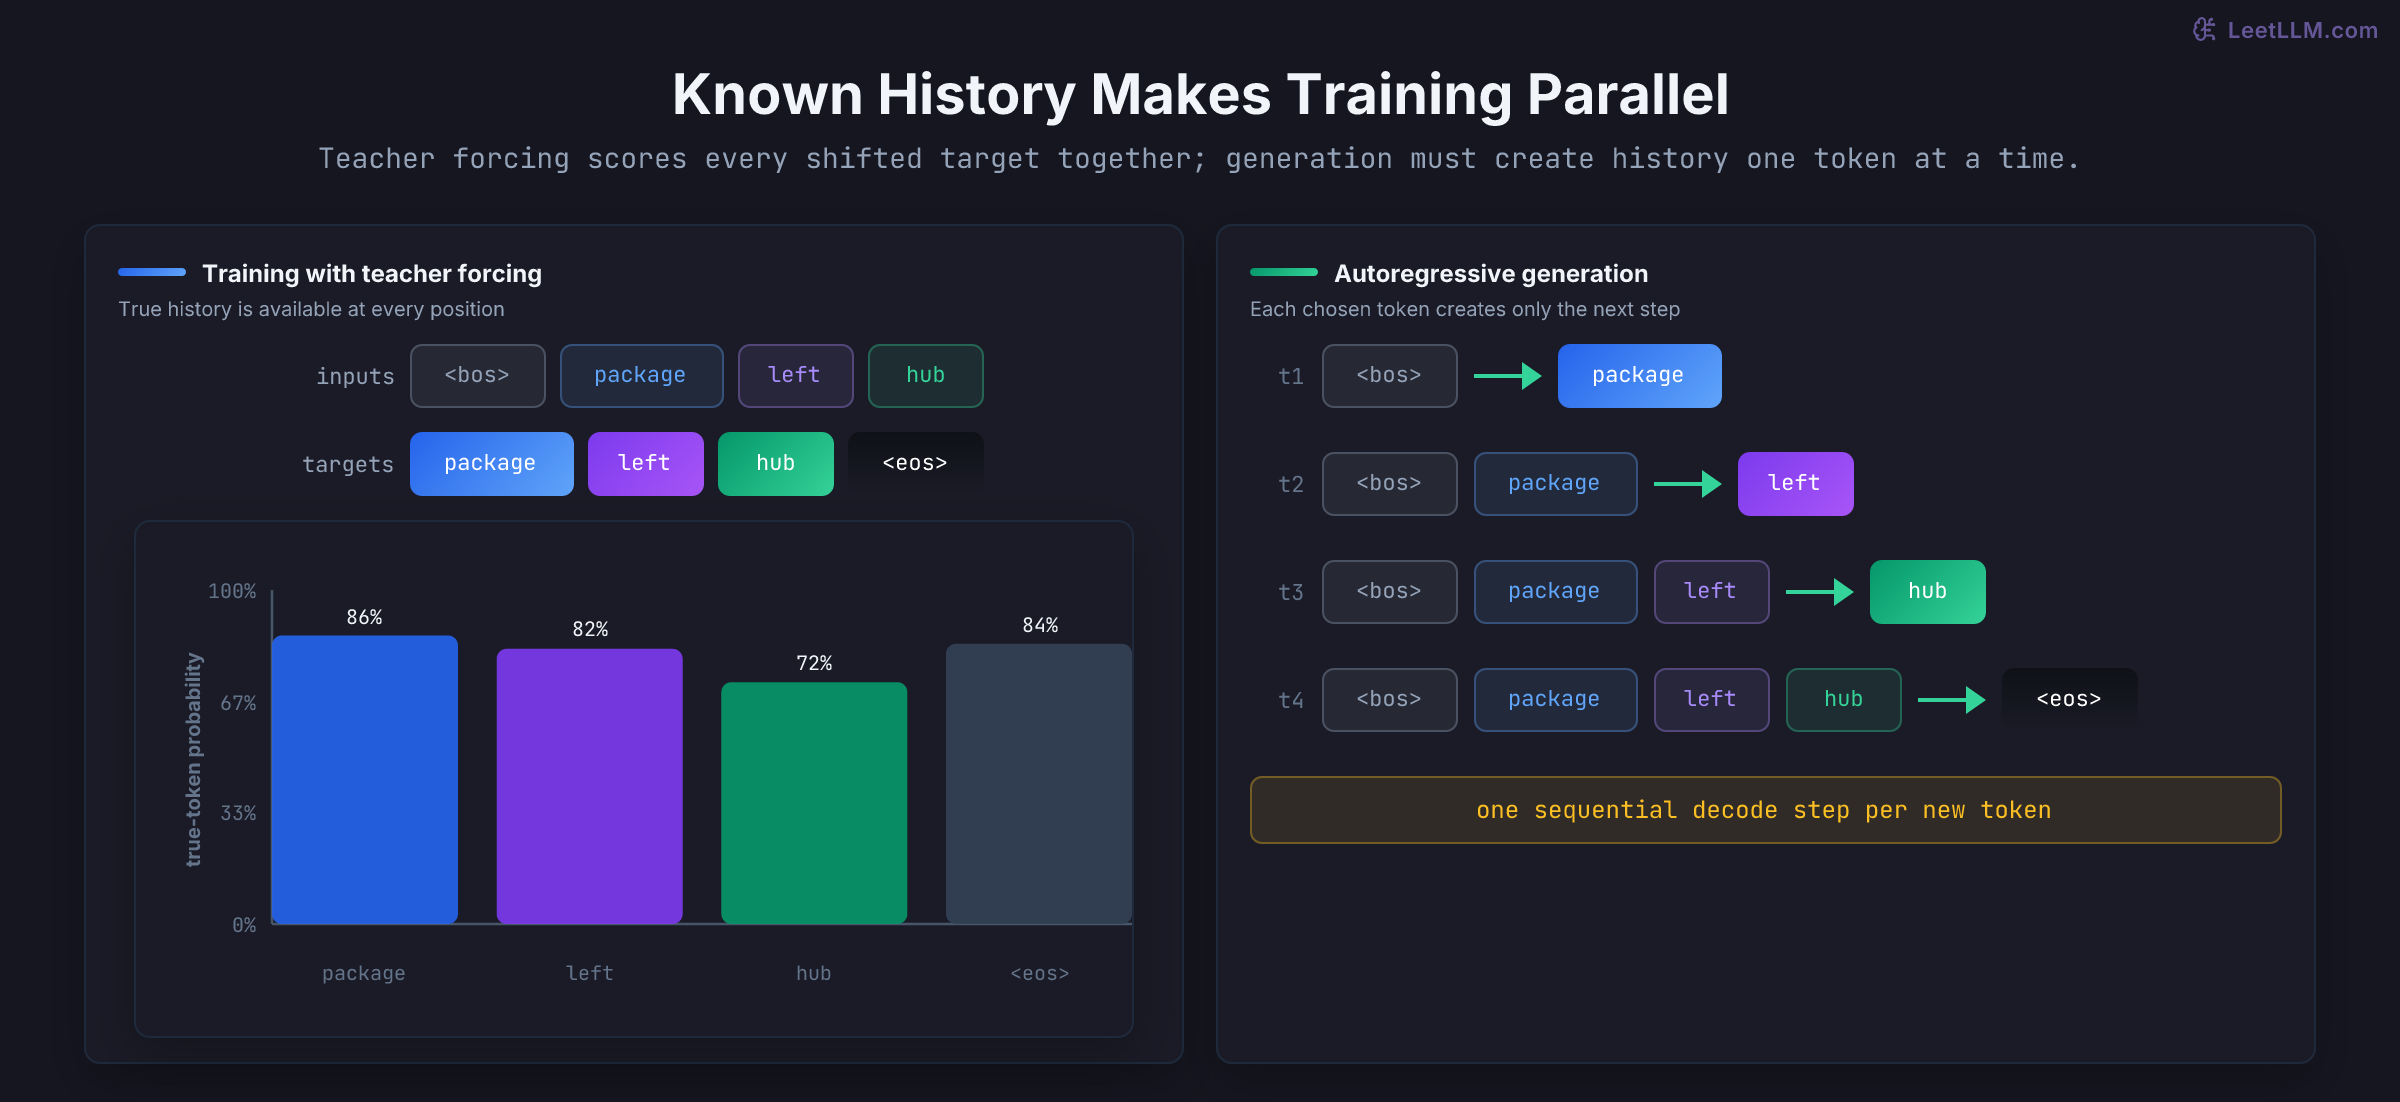Click the green hub bar in chart
Screen dimensions: 2400x1102
(814, 803)
